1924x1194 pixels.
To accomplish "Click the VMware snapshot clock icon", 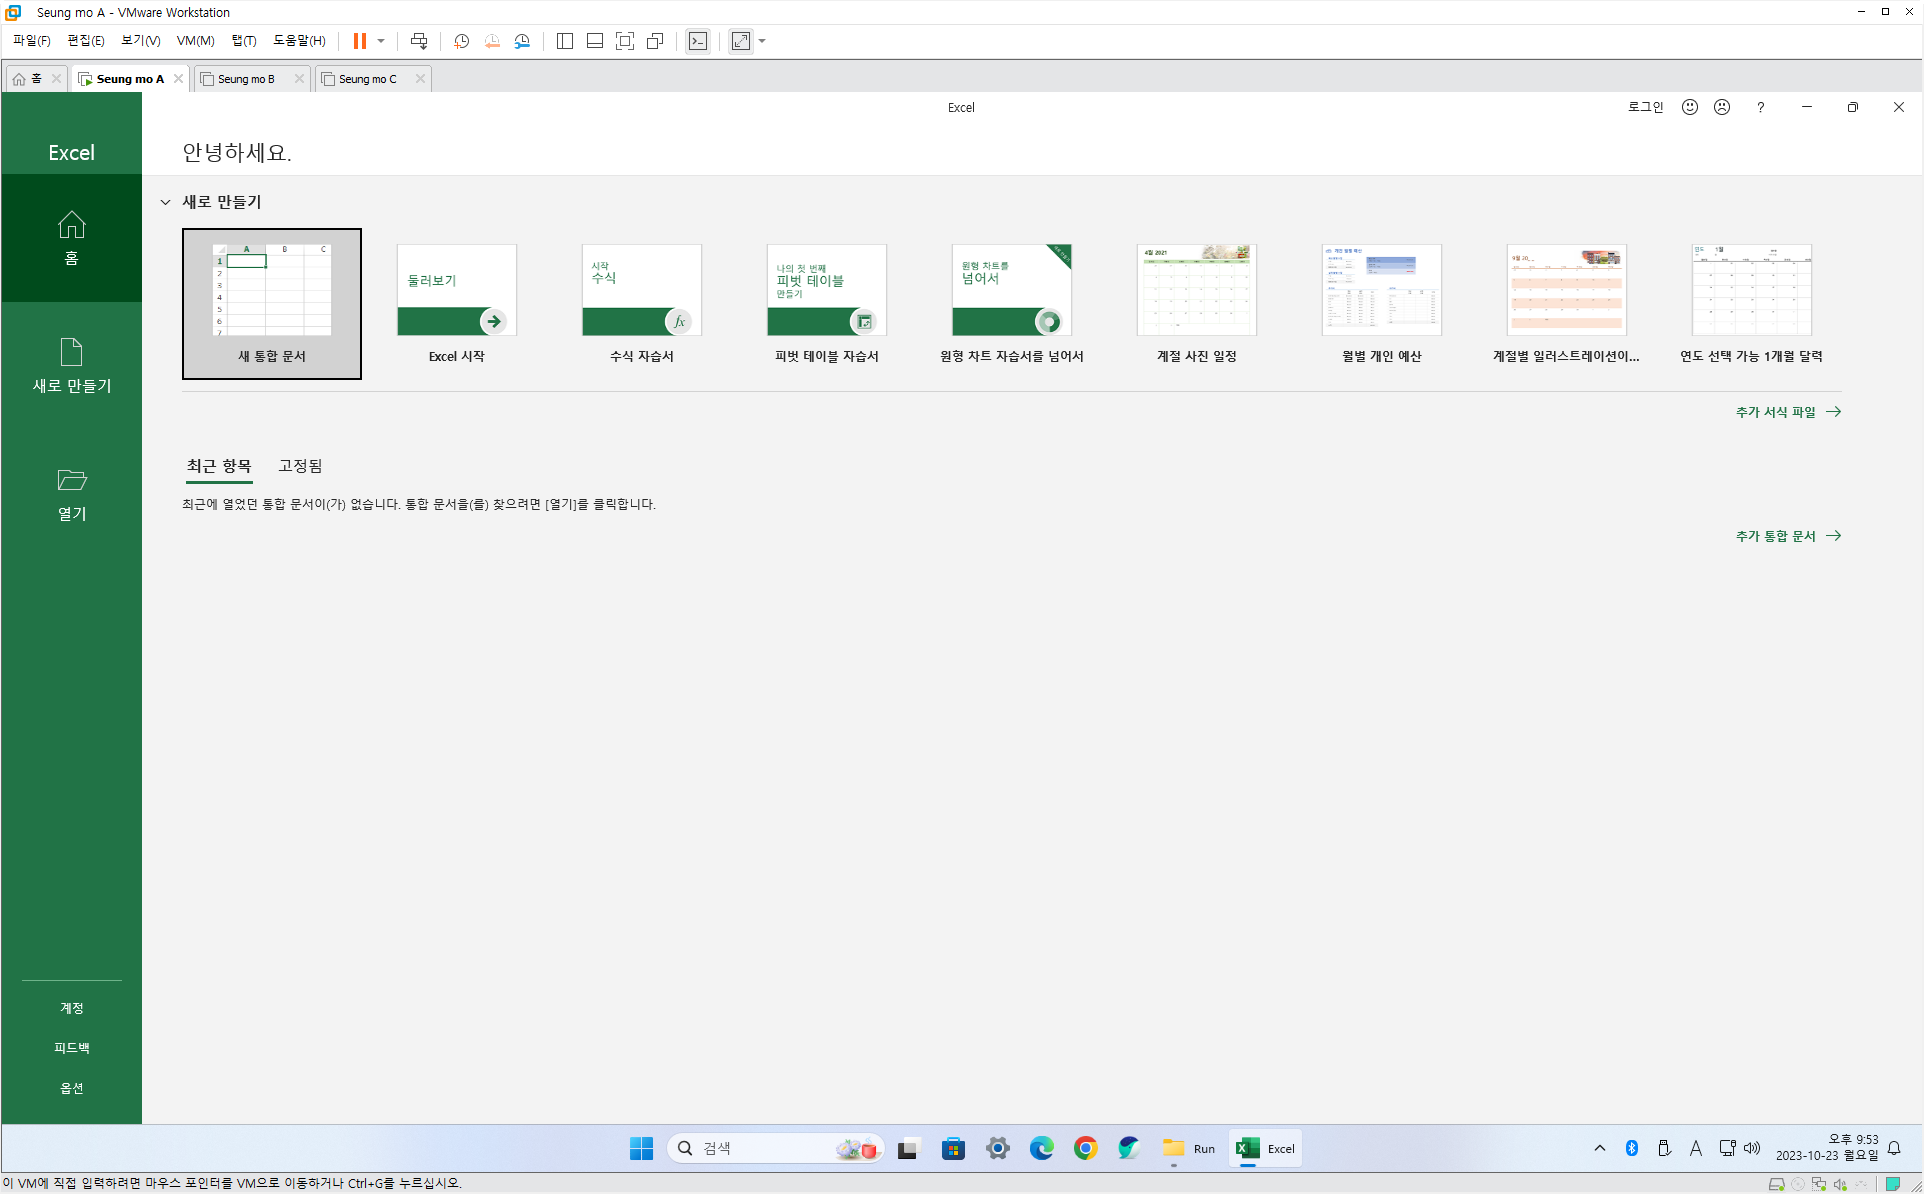I will [x=461, y=41].
